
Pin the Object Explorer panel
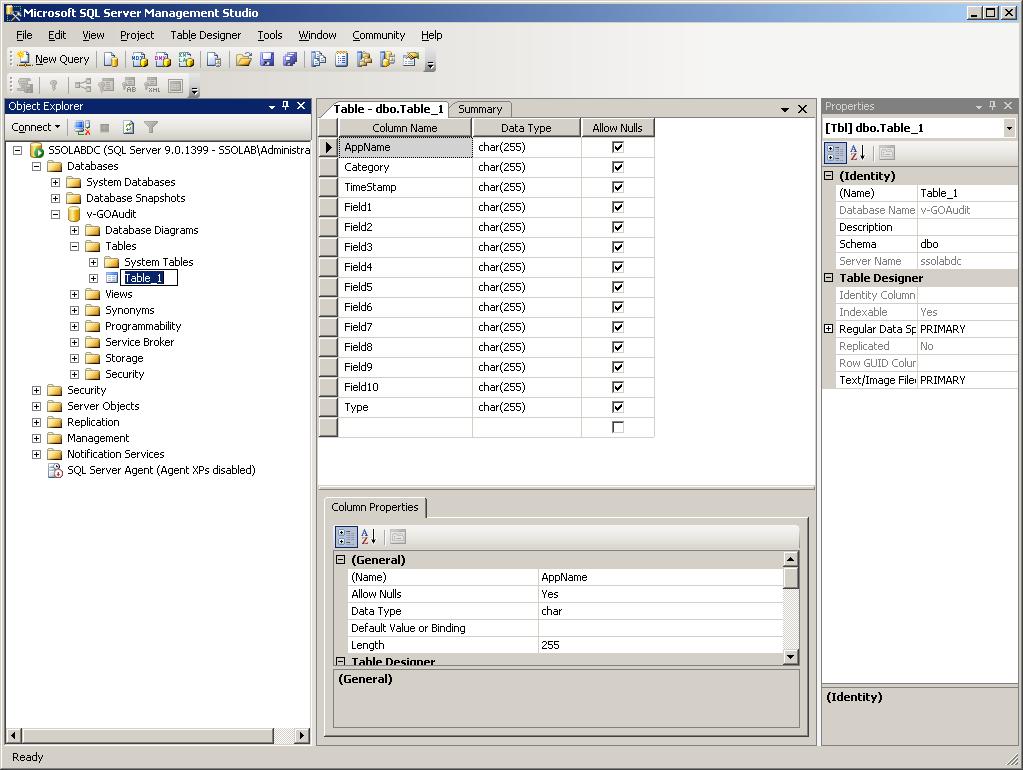pyautogui.click(x=286, y=106)
